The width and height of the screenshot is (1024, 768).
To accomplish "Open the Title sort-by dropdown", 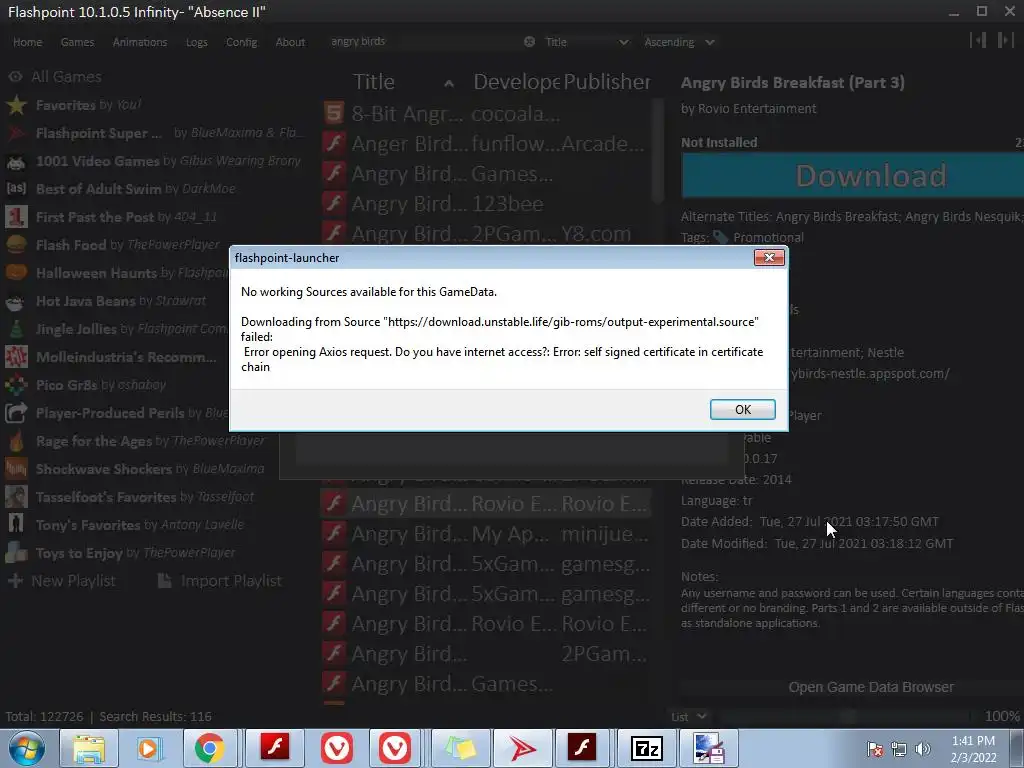I will tap(586, 42).
